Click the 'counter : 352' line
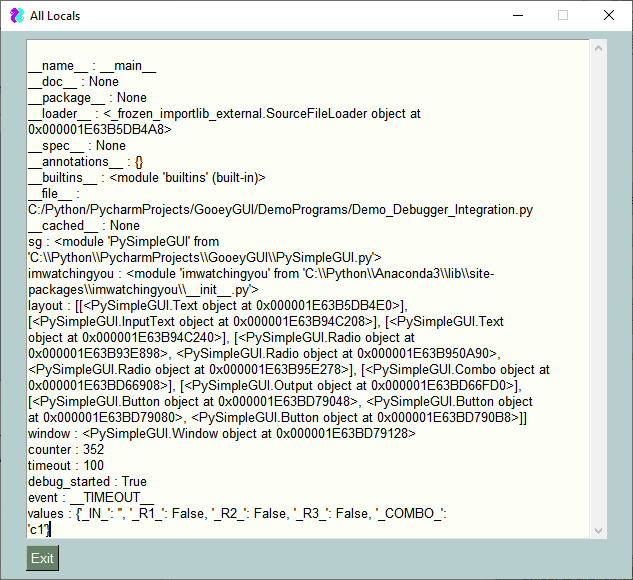Image resolution: width=633 pixels, height=580 pixels. [66, 450]
